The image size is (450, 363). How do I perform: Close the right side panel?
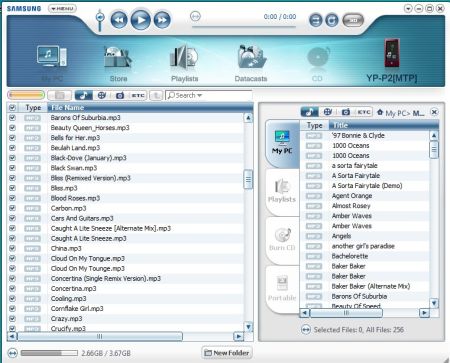click(x=434, y=112)
